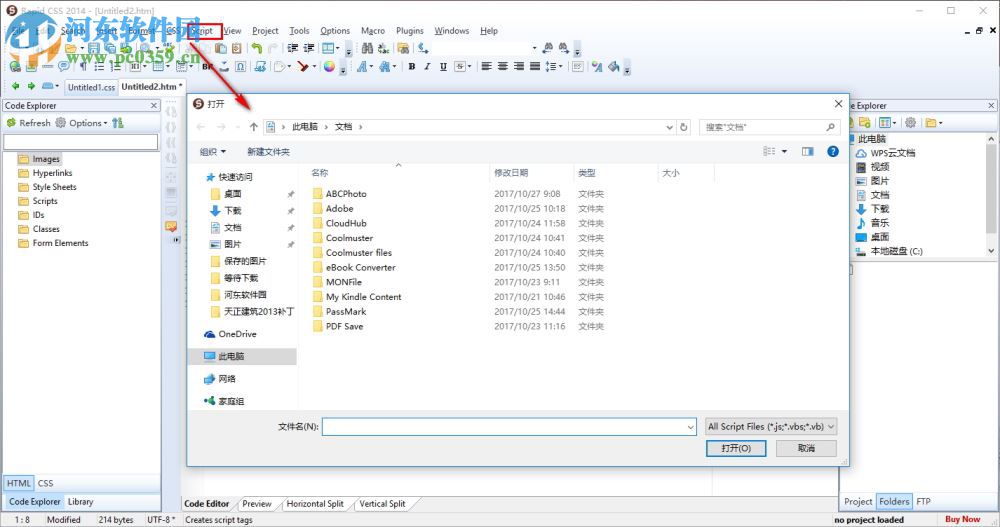This screenshot has width=1000, height=527.
Task: Align text left in toolbar
Action: (487, 66)
